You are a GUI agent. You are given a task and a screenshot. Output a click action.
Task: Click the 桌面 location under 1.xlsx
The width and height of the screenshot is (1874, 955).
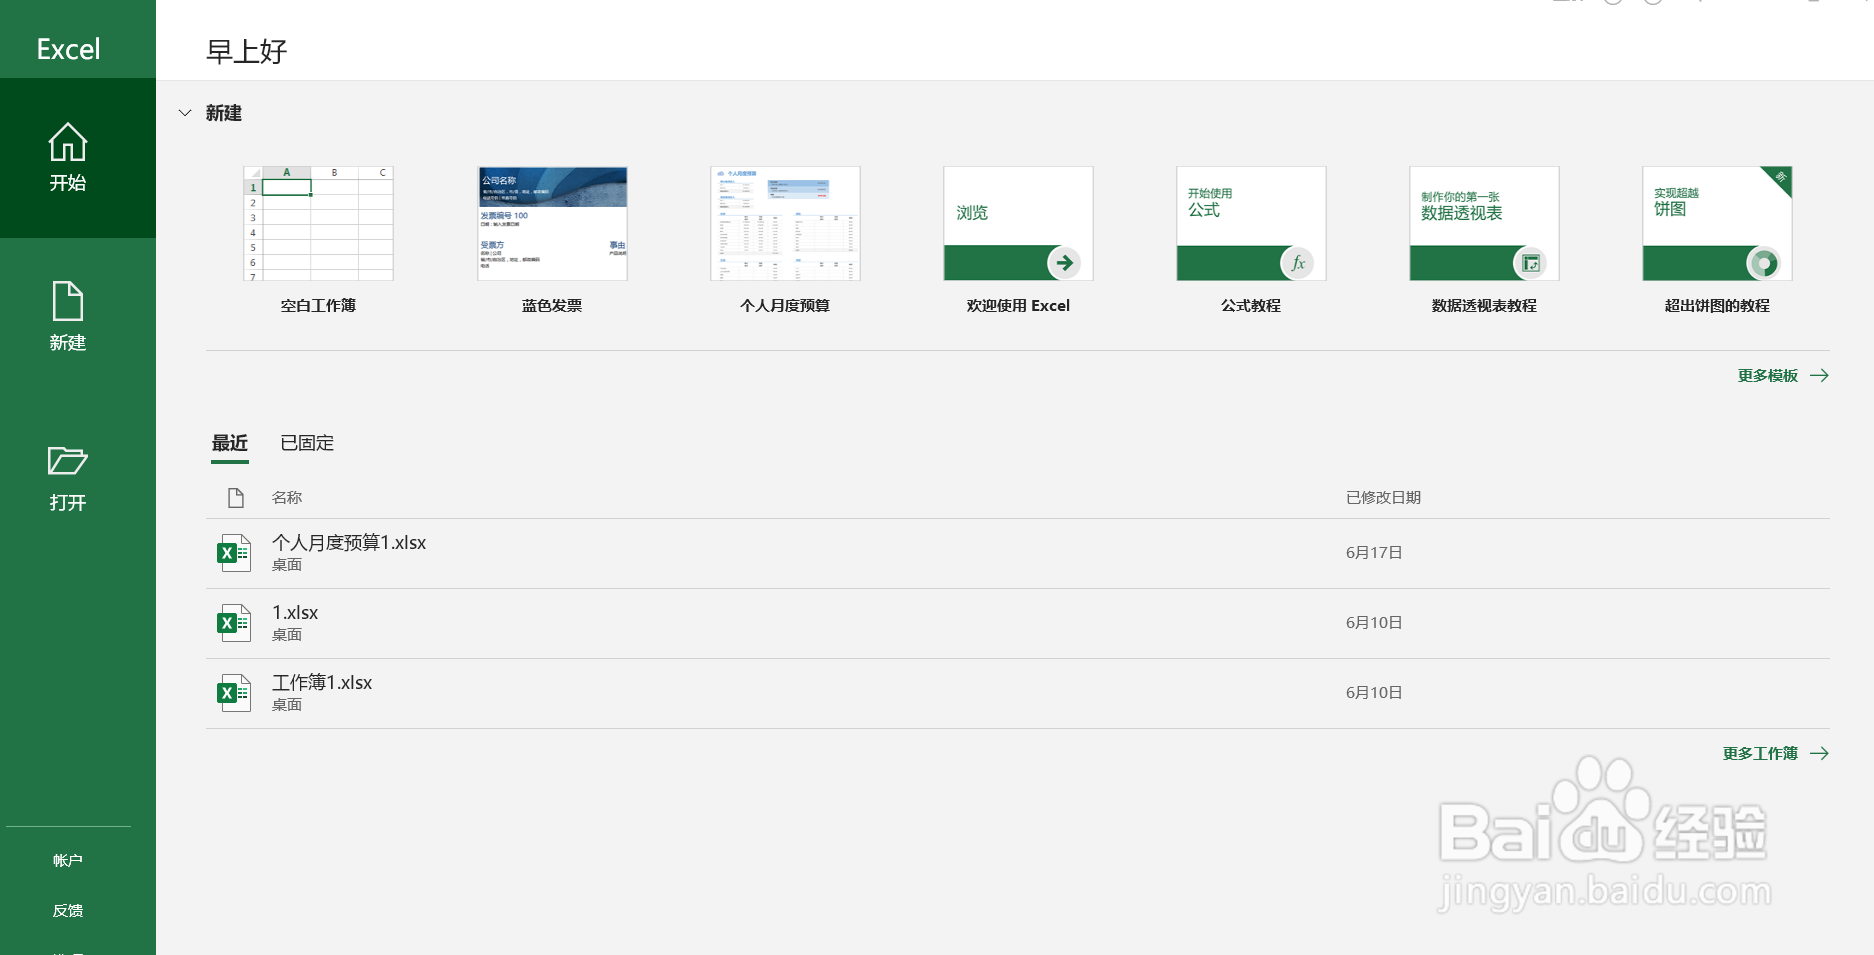click(x=287, y=635)
